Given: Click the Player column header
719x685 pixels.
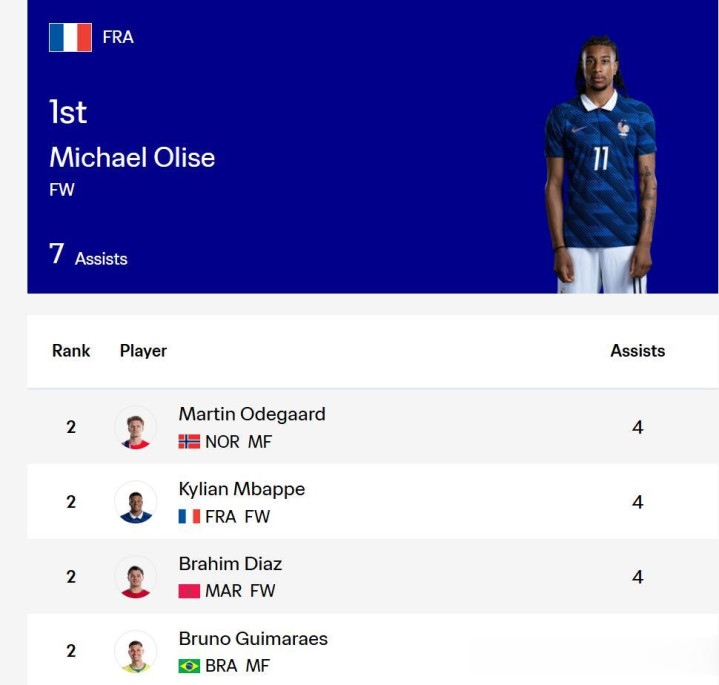Looking at the screenshot, I should (143, 351).
